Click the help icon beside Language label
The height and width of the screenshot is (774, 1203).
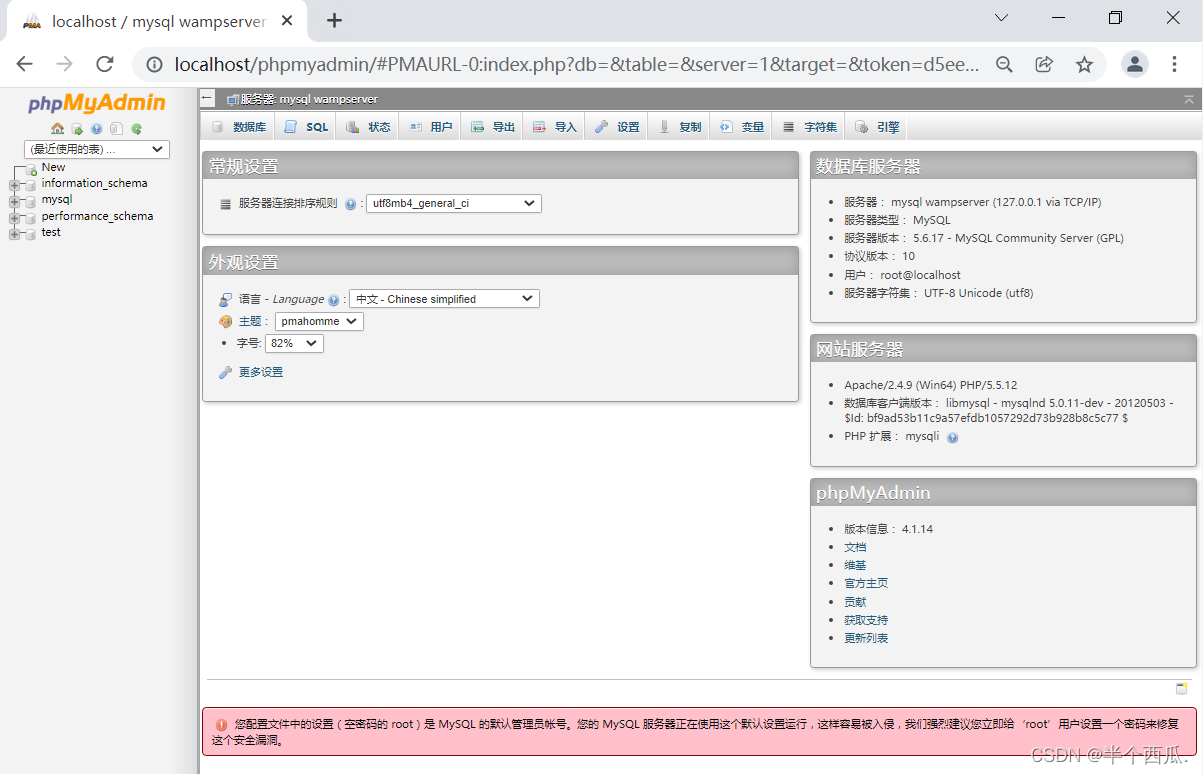click(x=333, y=300)
